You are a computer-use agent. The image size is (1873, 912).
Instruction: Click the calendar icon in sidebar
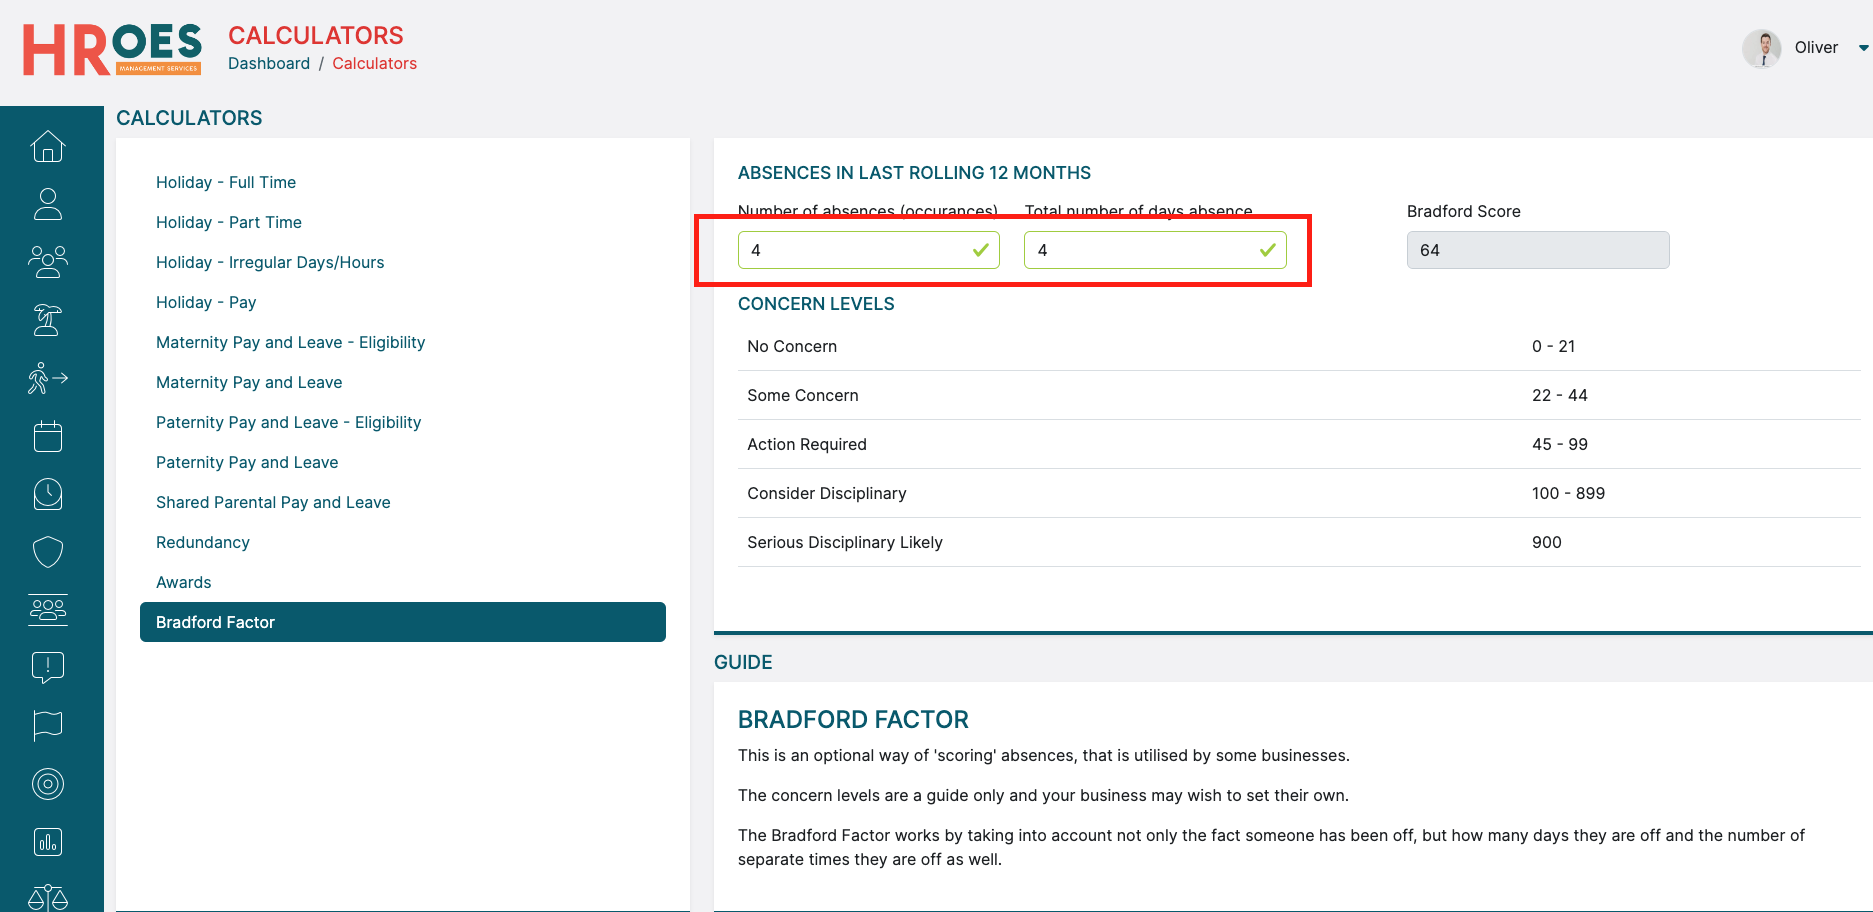click(48, 436)
